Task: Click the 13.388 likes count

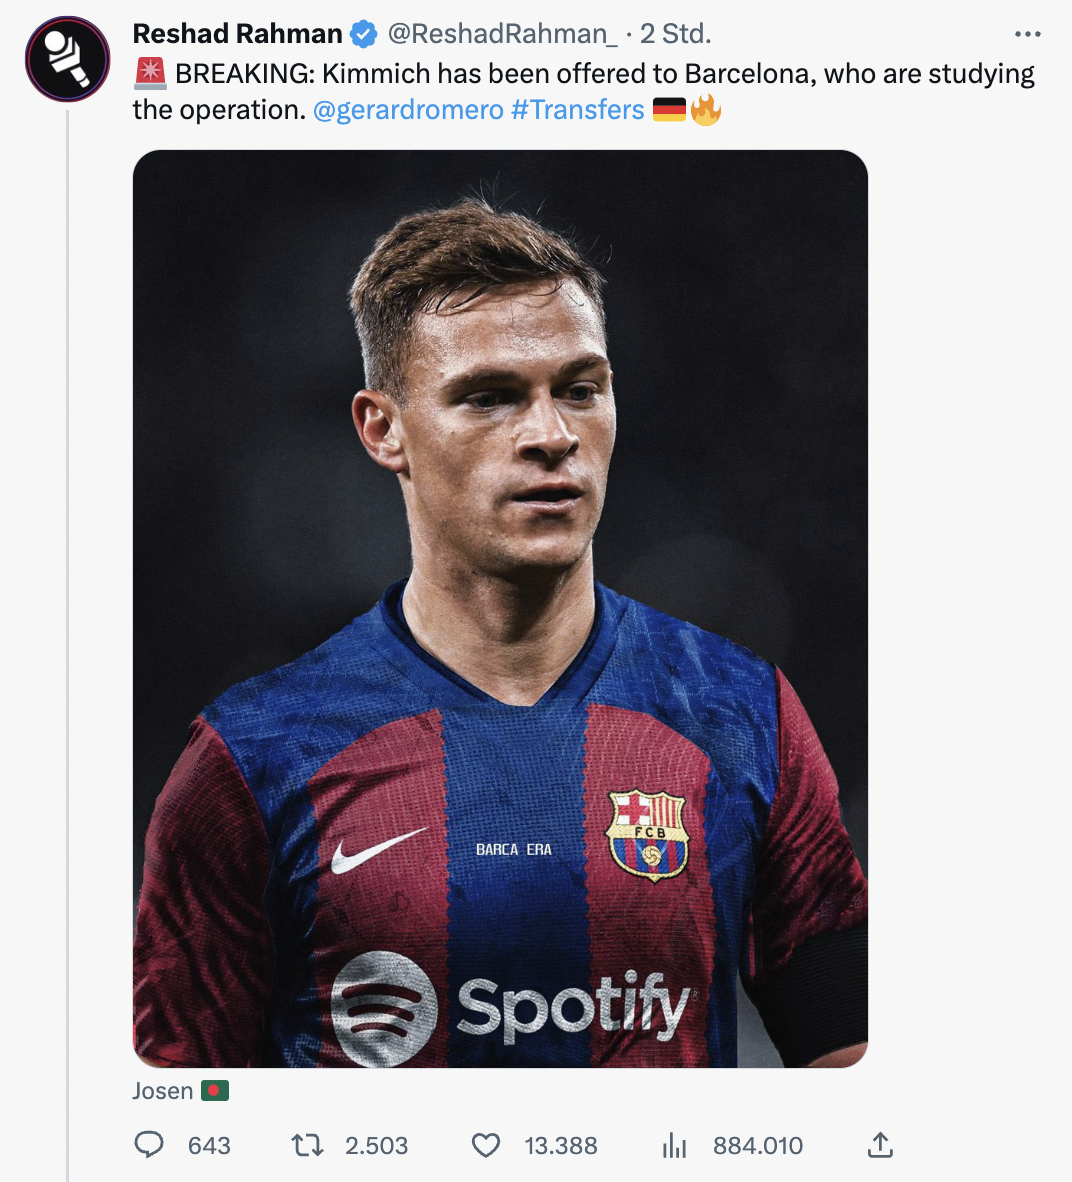Action: [x=561, y=1145]
